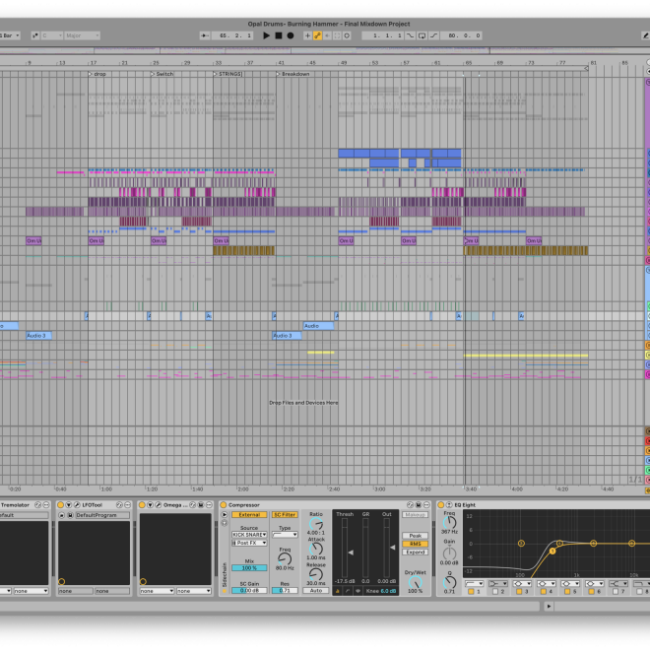Click the transport Stop button
This screenshot has height=650, width=650.
tap(278, 35)
